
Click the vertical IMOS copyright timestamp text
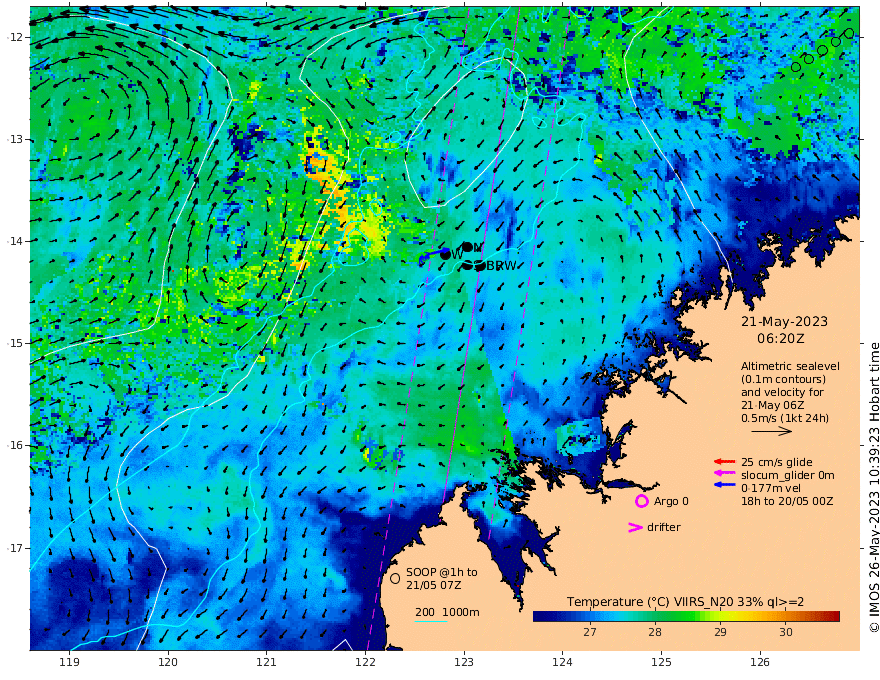coord(874,487)
